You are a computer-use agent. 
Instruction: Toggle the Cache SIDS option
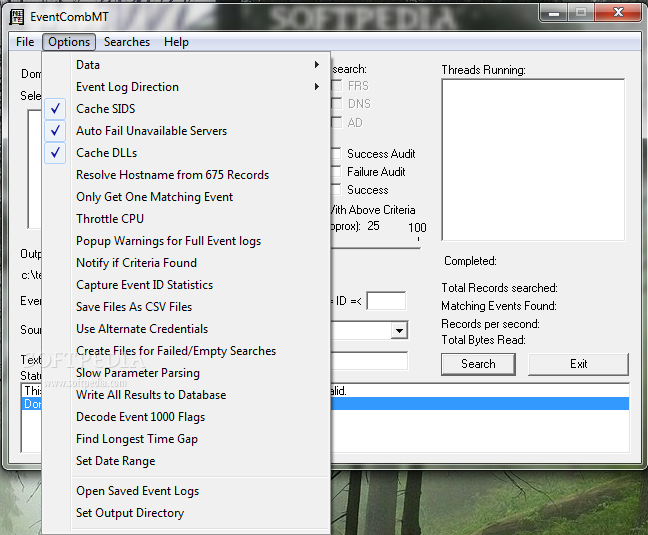pos(186,109)
